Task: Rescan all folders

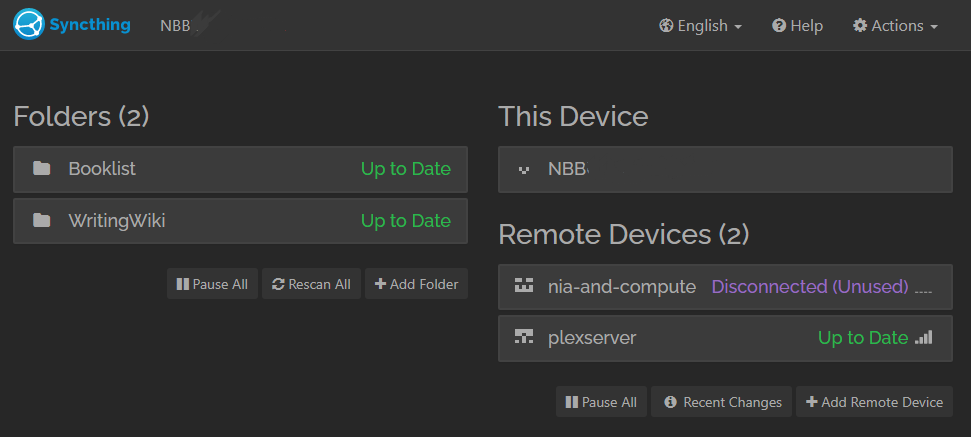Action: tap(311, 284)
